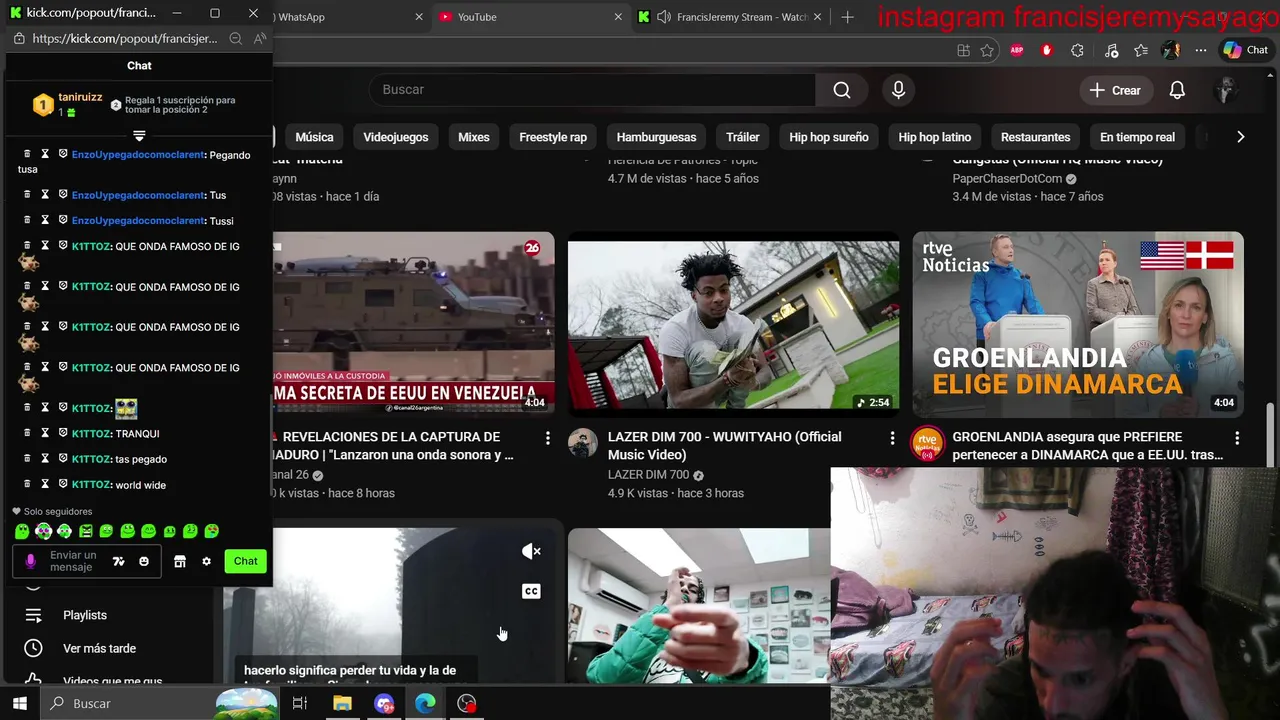
Task: Open the emoji picker in Kick chat
Action: [144, 561]
